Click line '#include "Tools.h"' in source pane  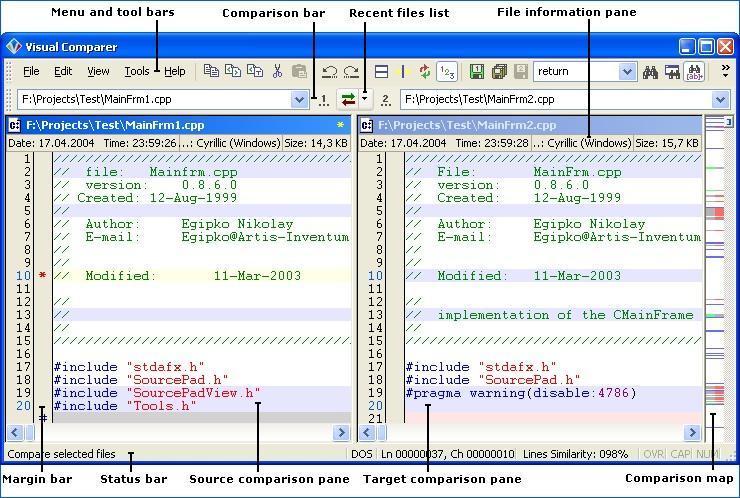click(x=125, y=406)
